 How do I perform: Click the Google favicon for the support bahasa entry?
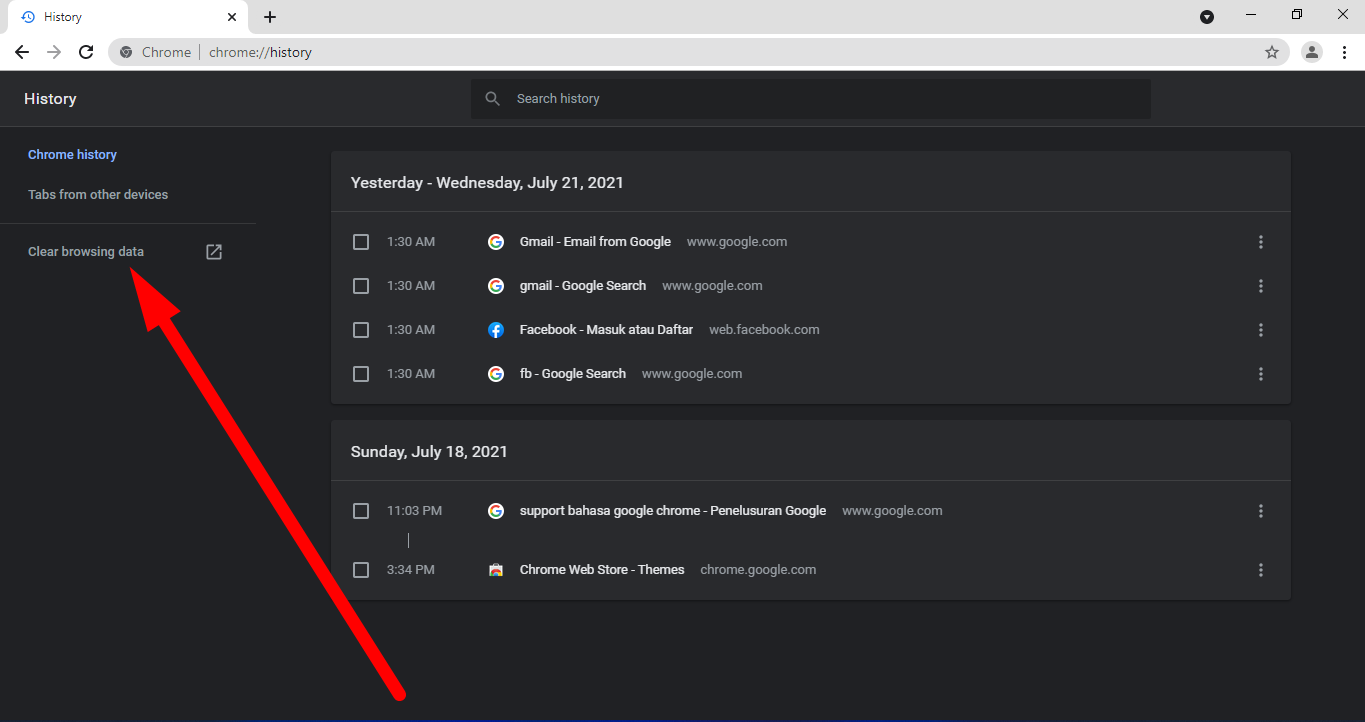coord(496,511)
